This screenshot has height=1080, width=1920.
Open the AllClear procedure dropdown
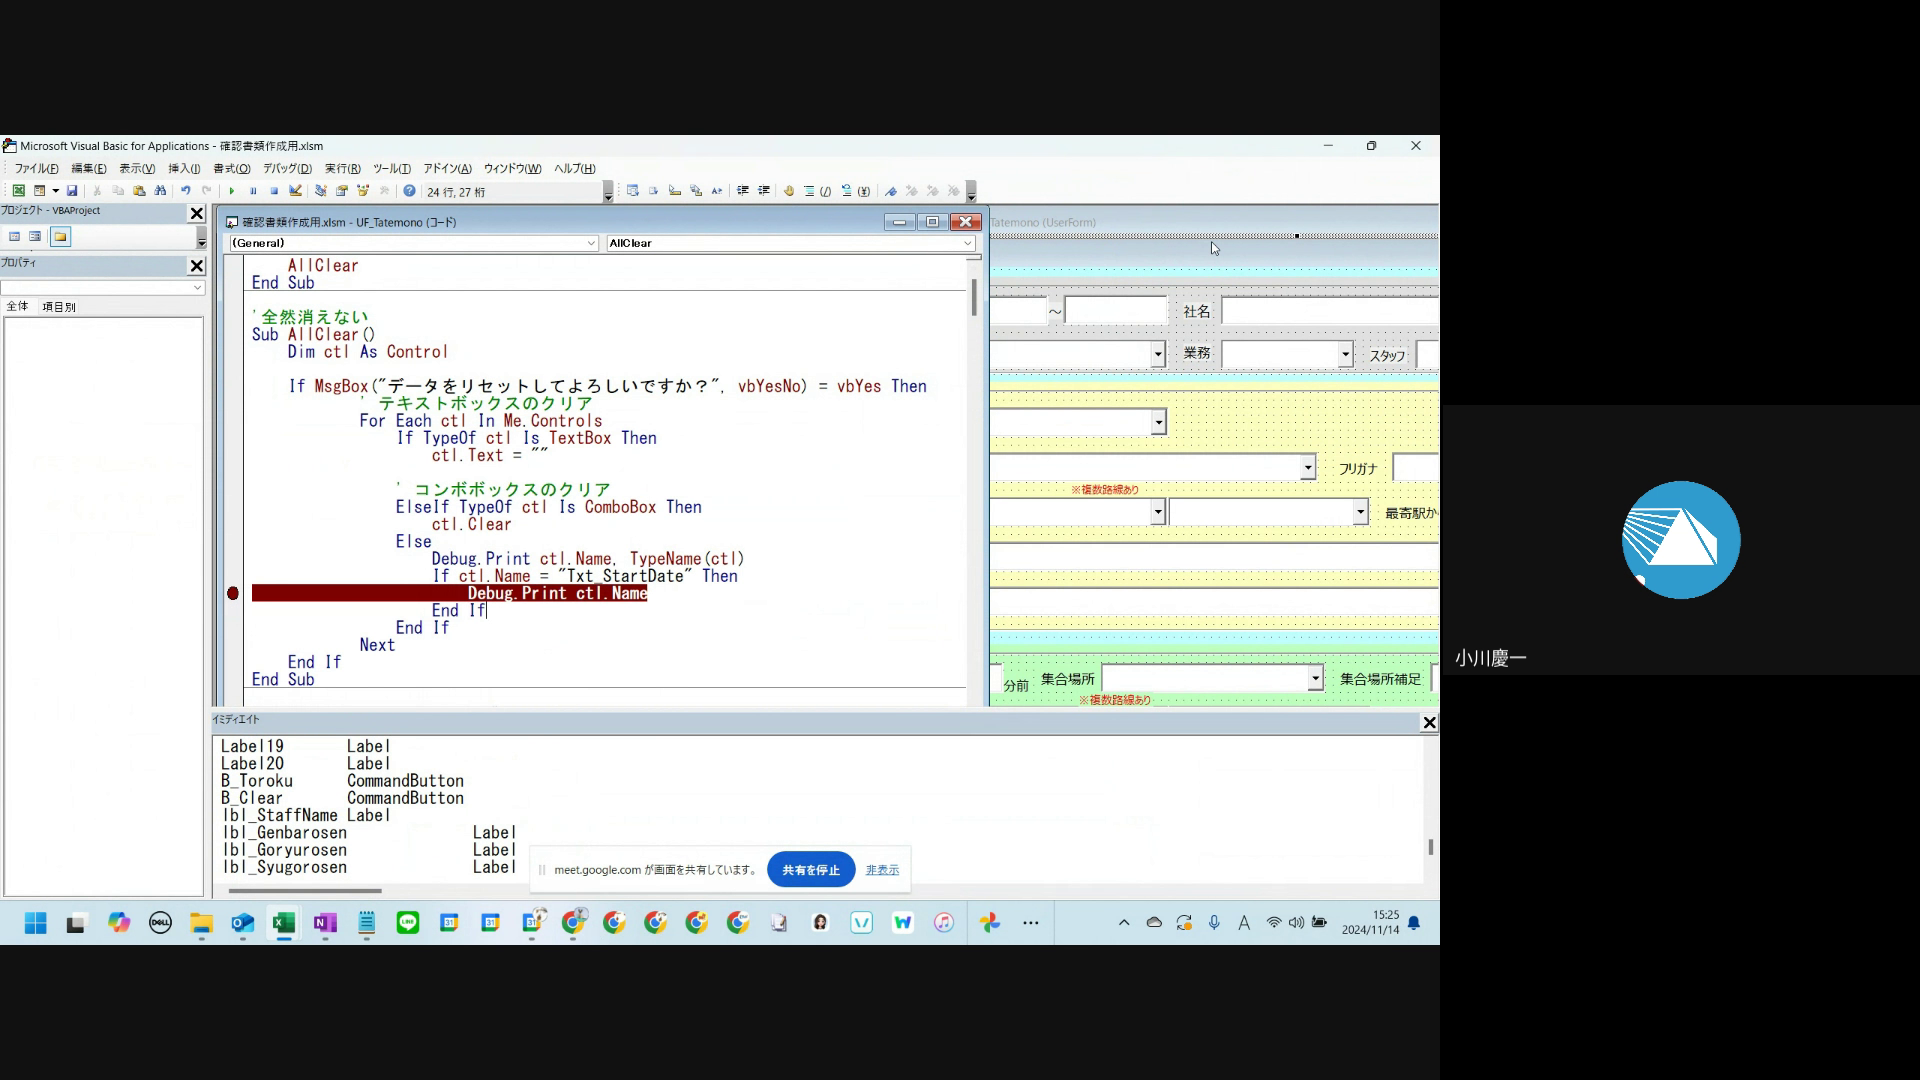967,243
